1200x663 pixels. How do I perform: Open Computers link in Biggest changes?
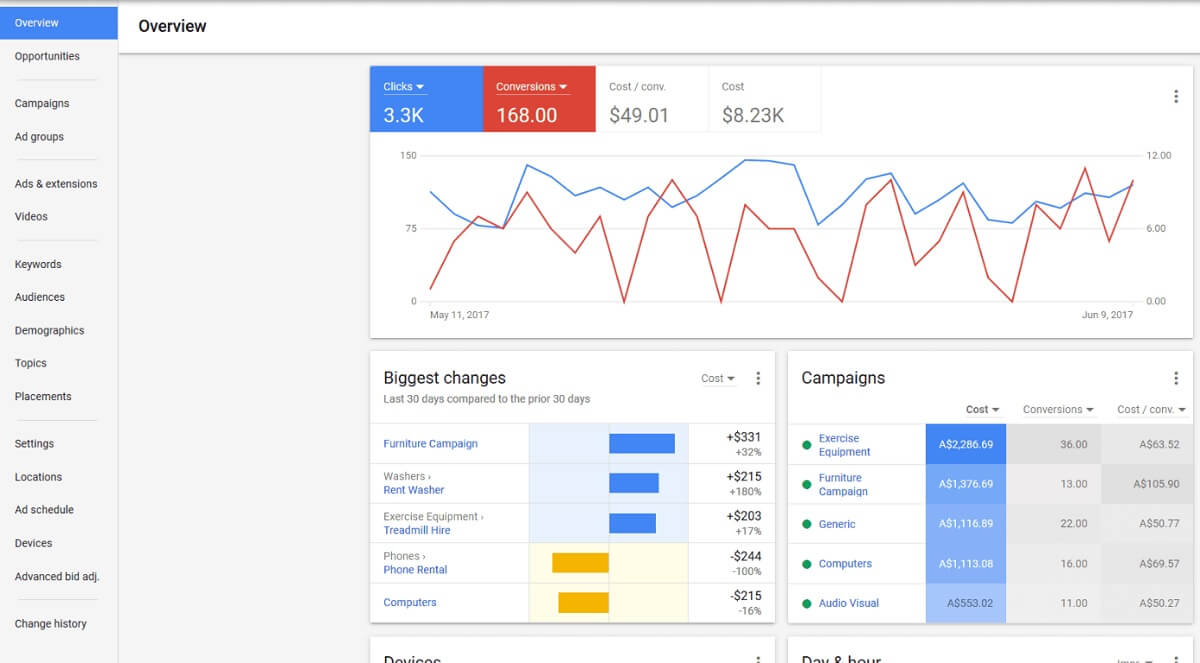(410, 603)
